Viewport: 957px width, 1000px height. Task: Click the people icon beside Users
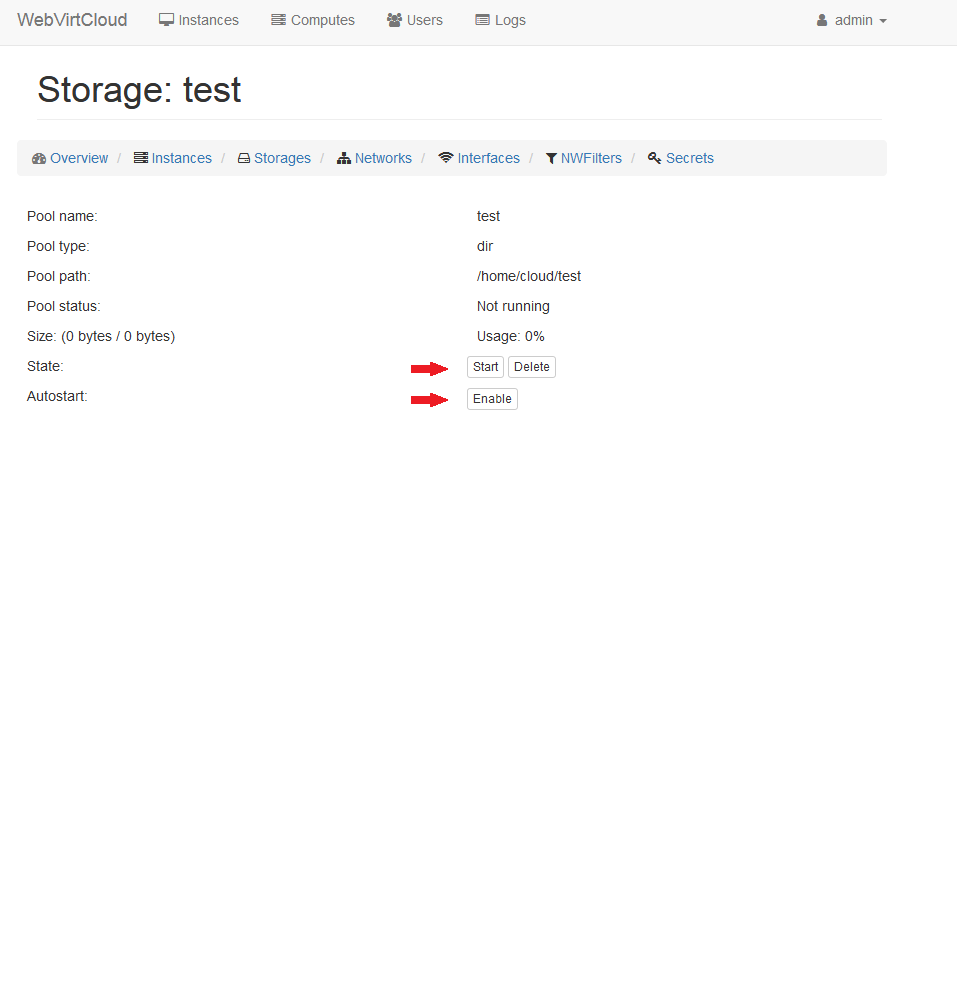click(394, 20)
